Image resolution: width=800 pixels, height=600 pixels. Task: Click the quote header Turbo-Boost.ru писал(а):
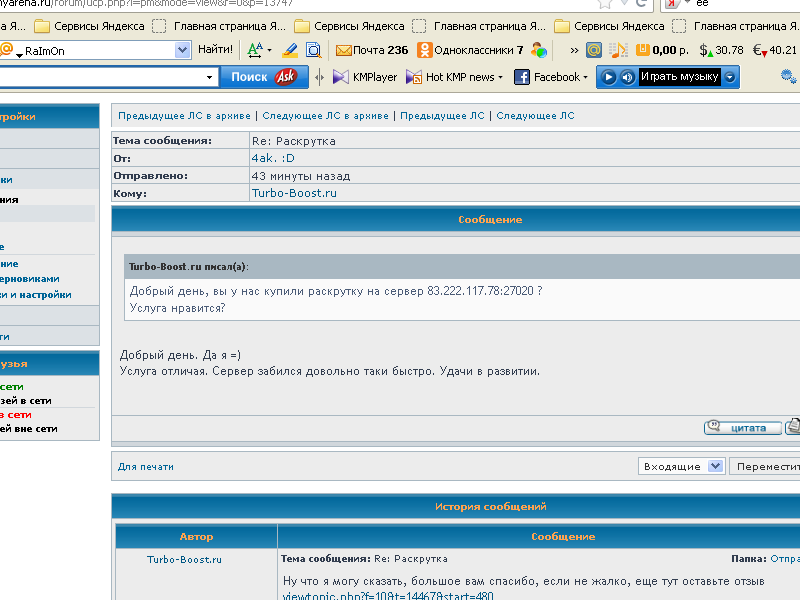[188, 266]
